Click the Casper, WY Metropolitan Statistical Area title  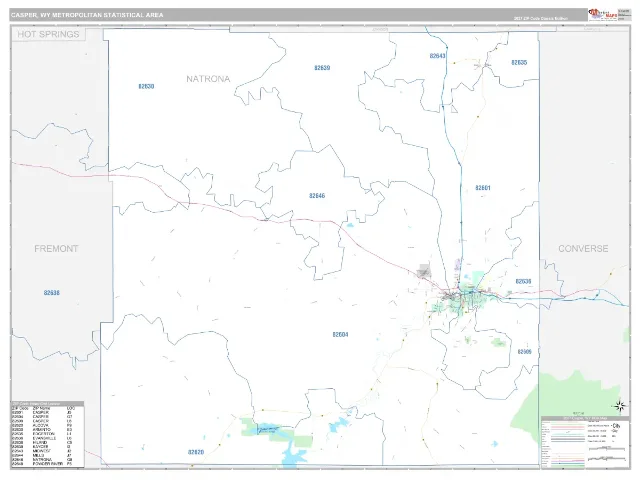coord(87,15)
